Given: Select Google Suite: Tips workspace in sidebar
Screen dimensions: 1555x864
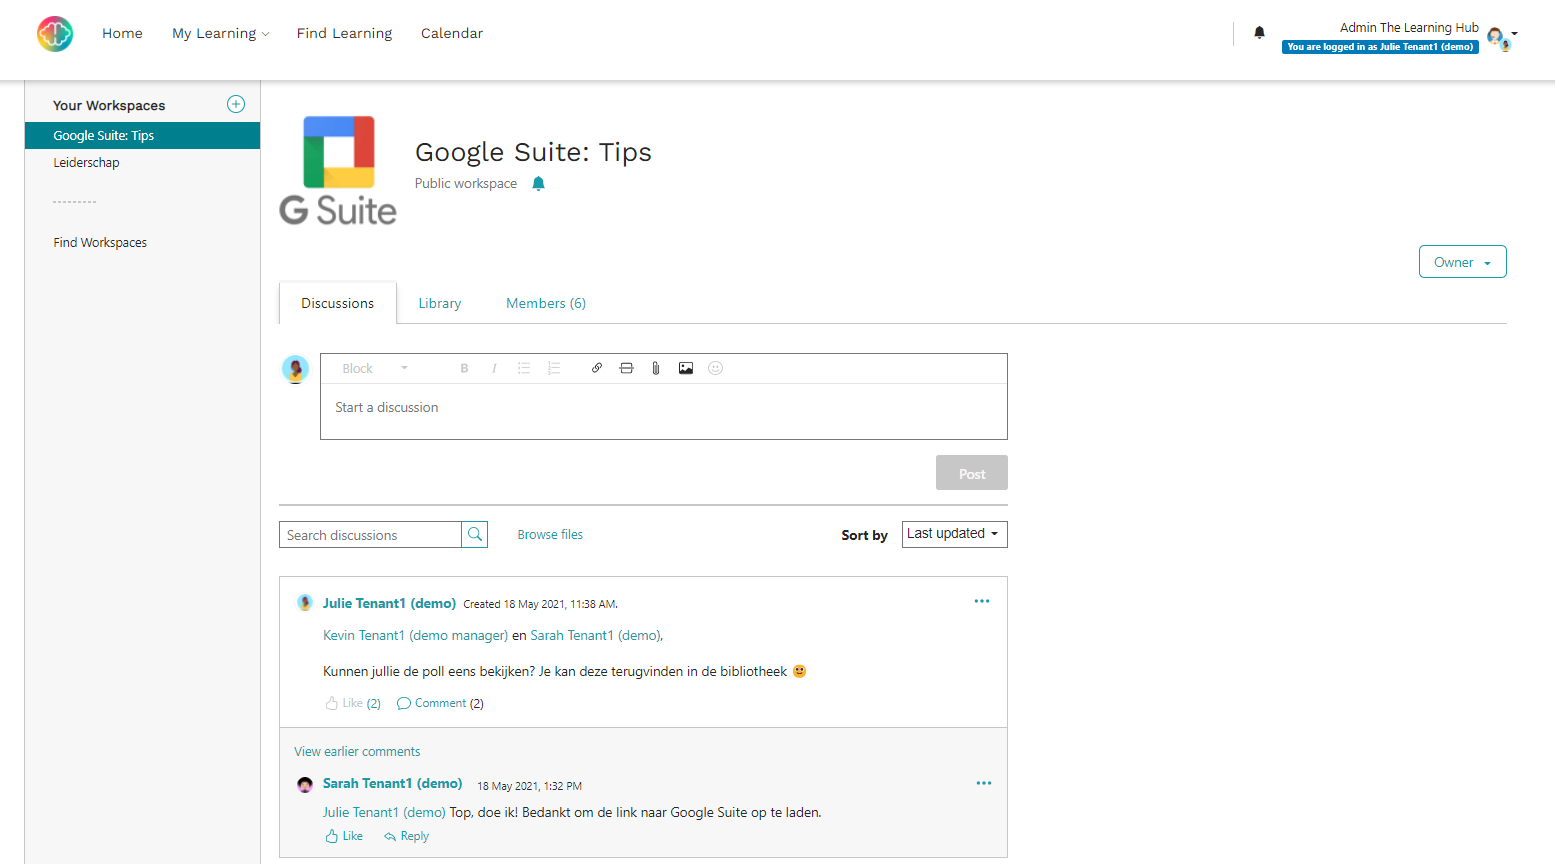Looking at the screenshot, I should click(142, 135).
